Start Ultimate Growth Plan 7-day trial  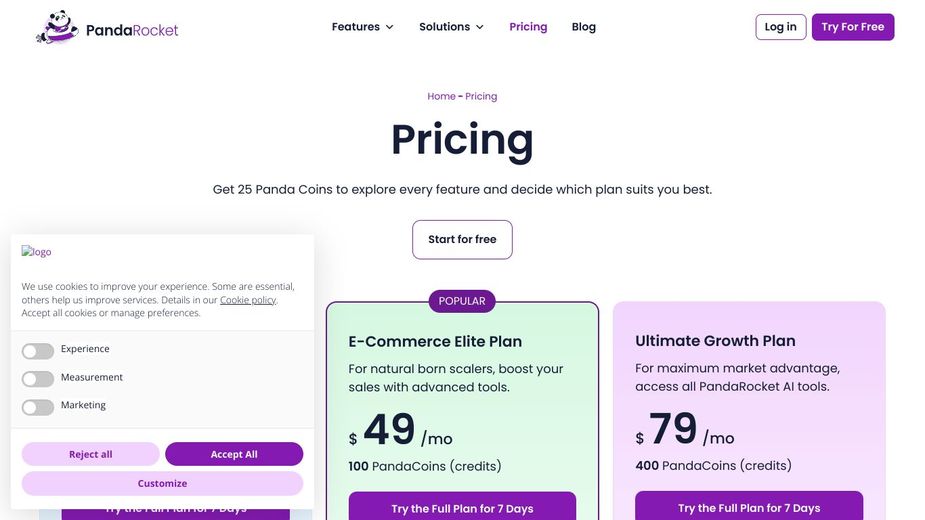(749, 507)
